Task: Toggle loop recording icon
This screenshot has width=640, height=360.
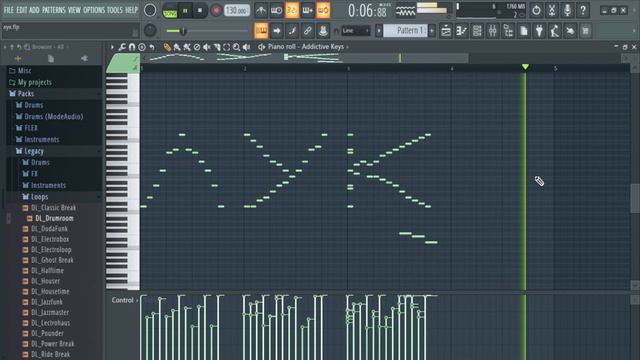Action: click(323, 10)
